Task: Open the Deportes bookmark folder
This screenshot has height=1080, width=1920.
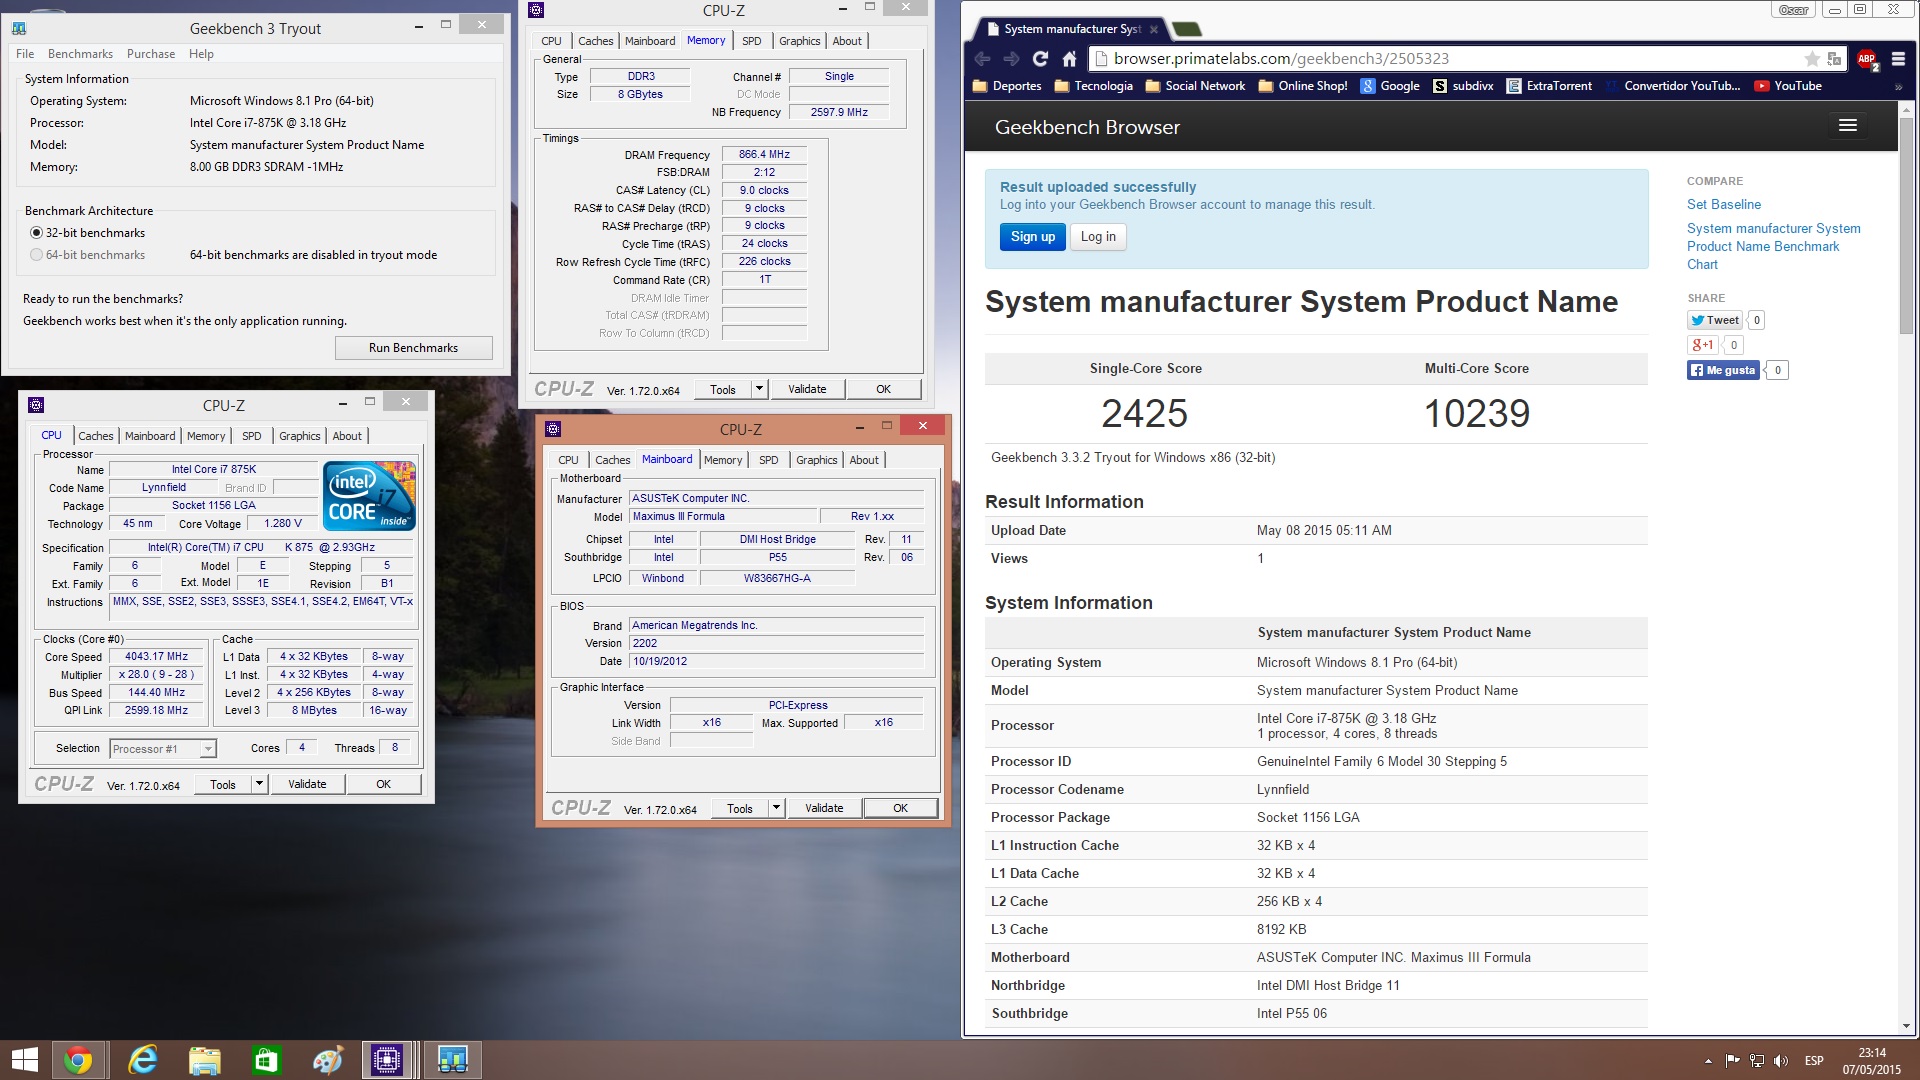Action: 1007,86
